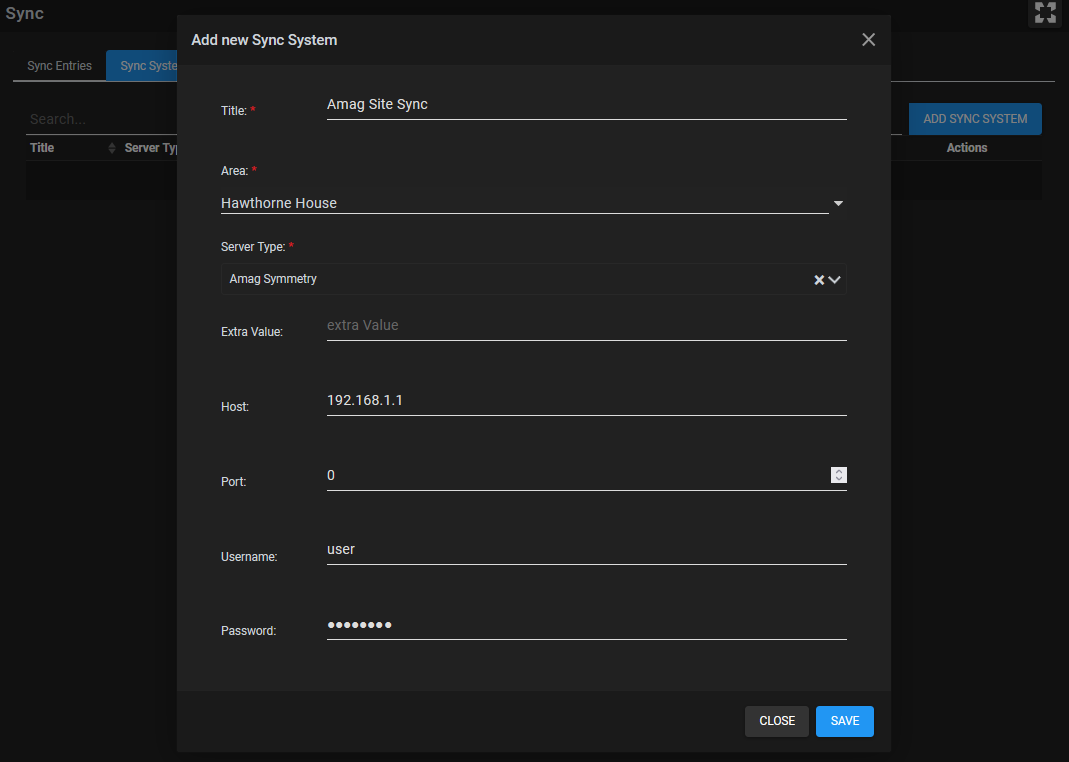Focus the Extra Value input field

click(x=586, y=326)
